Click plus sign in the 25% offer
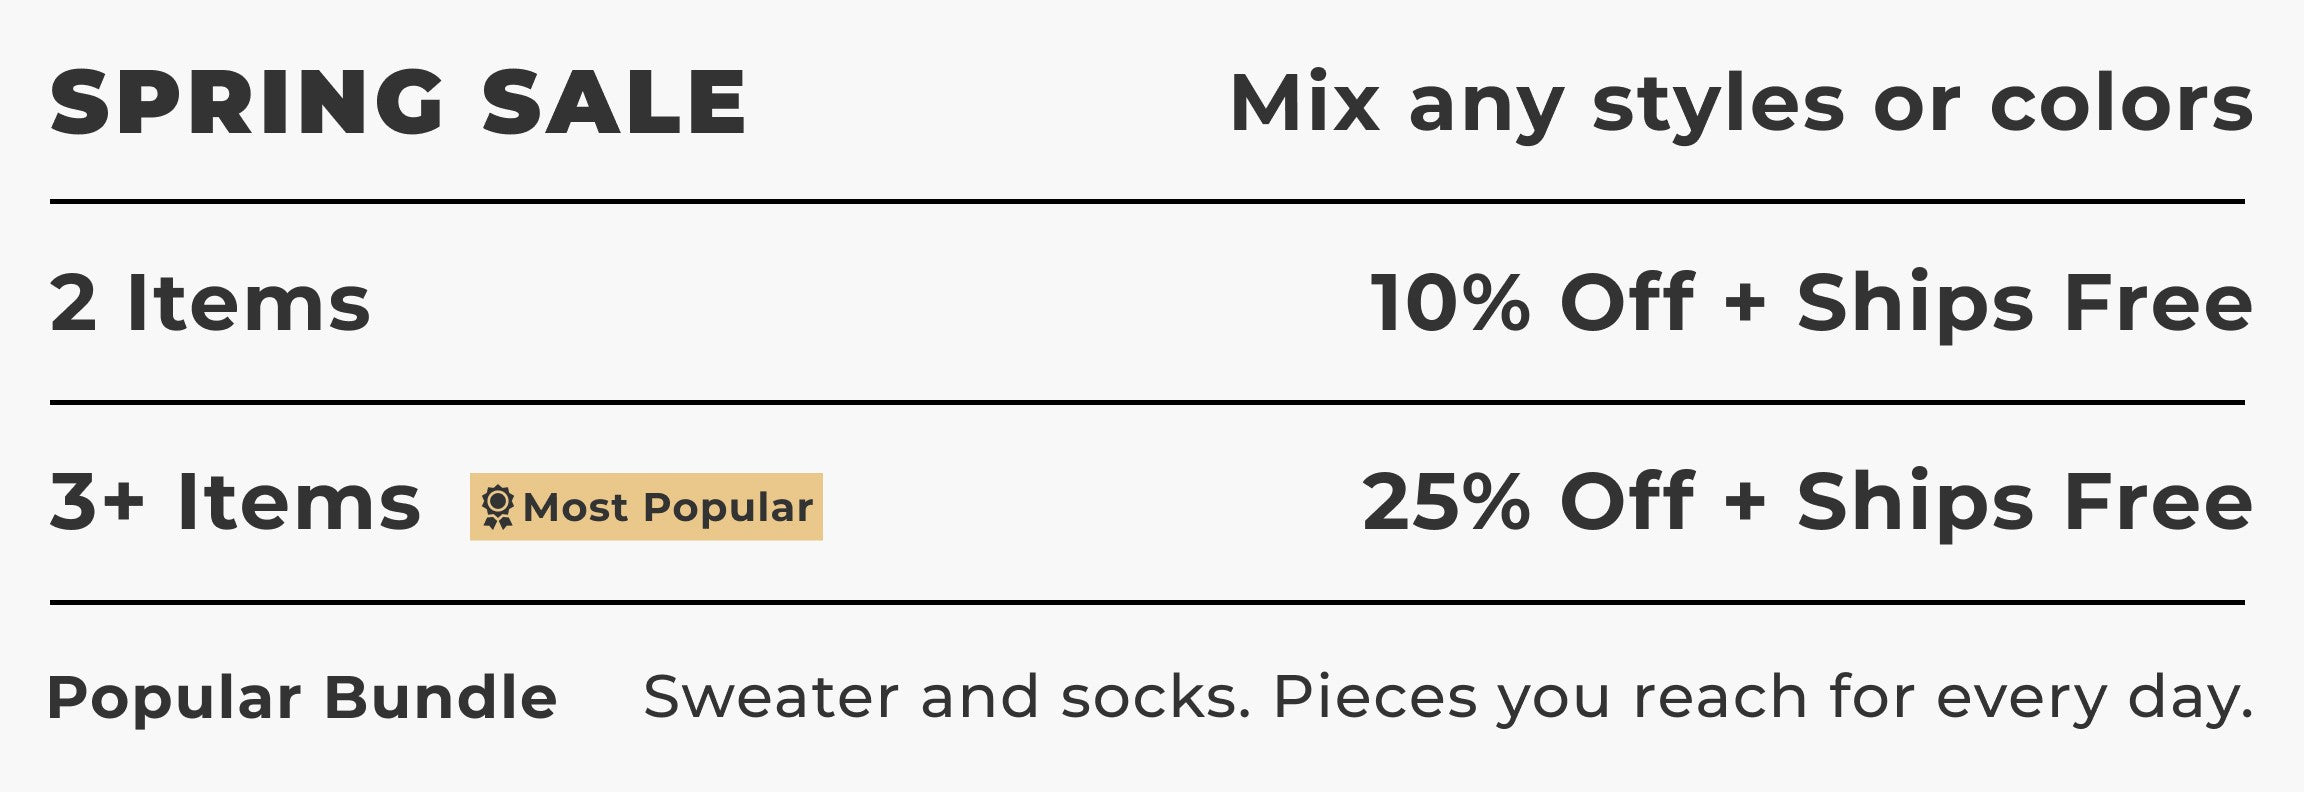 [1745, 503]
